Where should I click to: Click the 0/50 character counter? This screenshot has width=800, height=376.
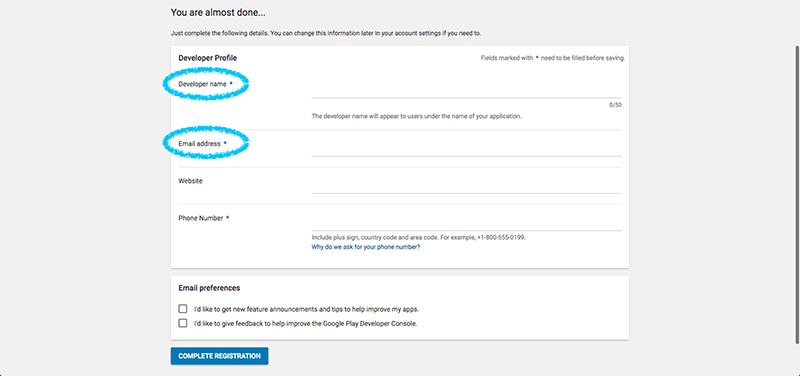click(615, 105)
